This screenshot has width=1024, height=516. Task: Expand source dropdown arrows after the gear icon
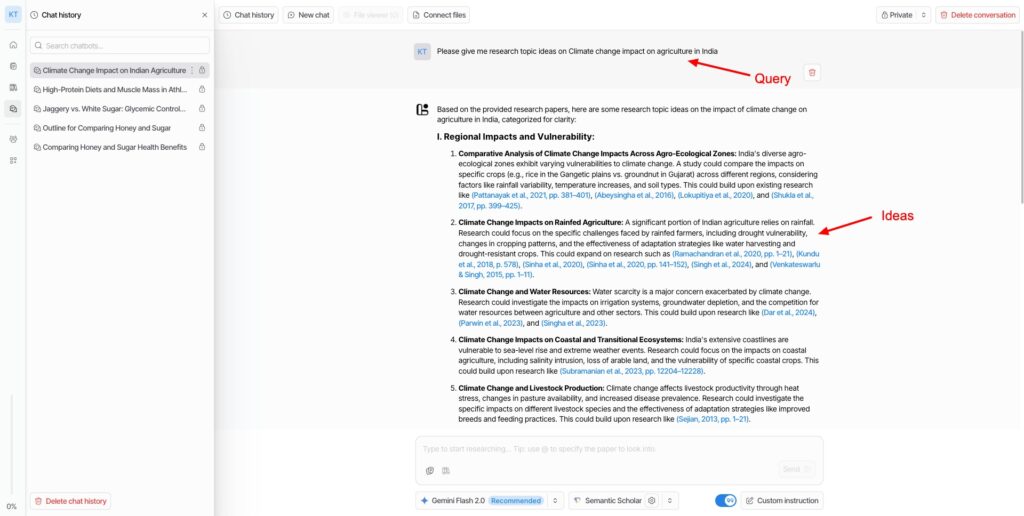click(669, 501)
